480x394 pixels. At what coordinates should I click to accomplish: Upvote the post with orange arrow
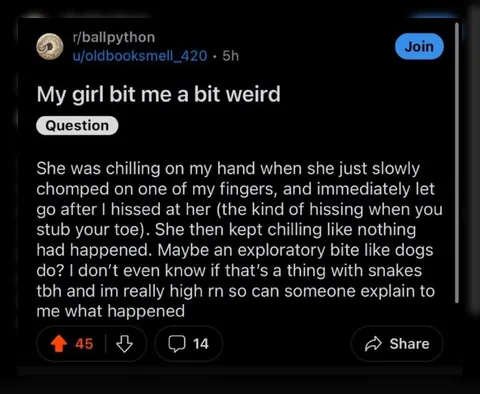tap(59, 344)
